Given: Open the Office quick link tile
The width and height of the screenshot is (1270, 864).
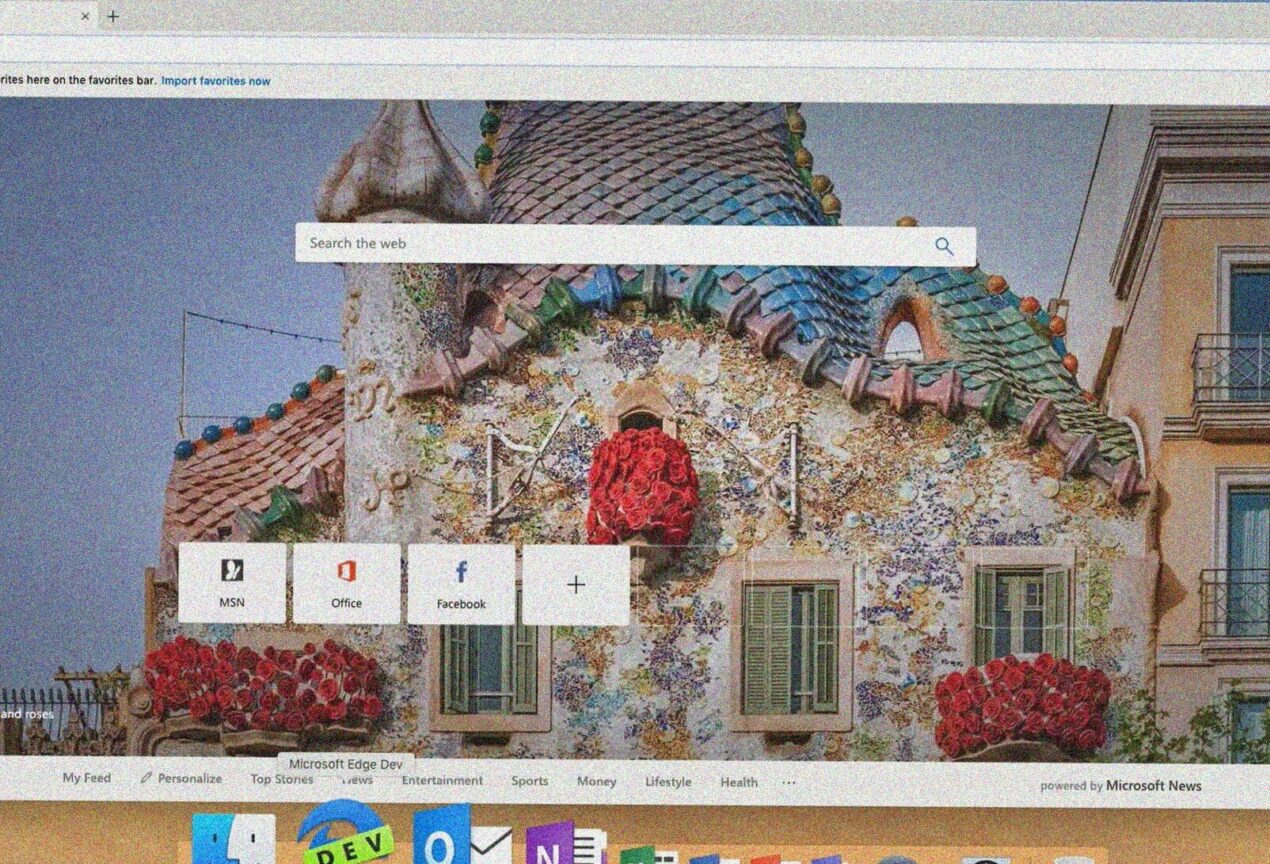Looking at the screenshot, I should point(346,585).
